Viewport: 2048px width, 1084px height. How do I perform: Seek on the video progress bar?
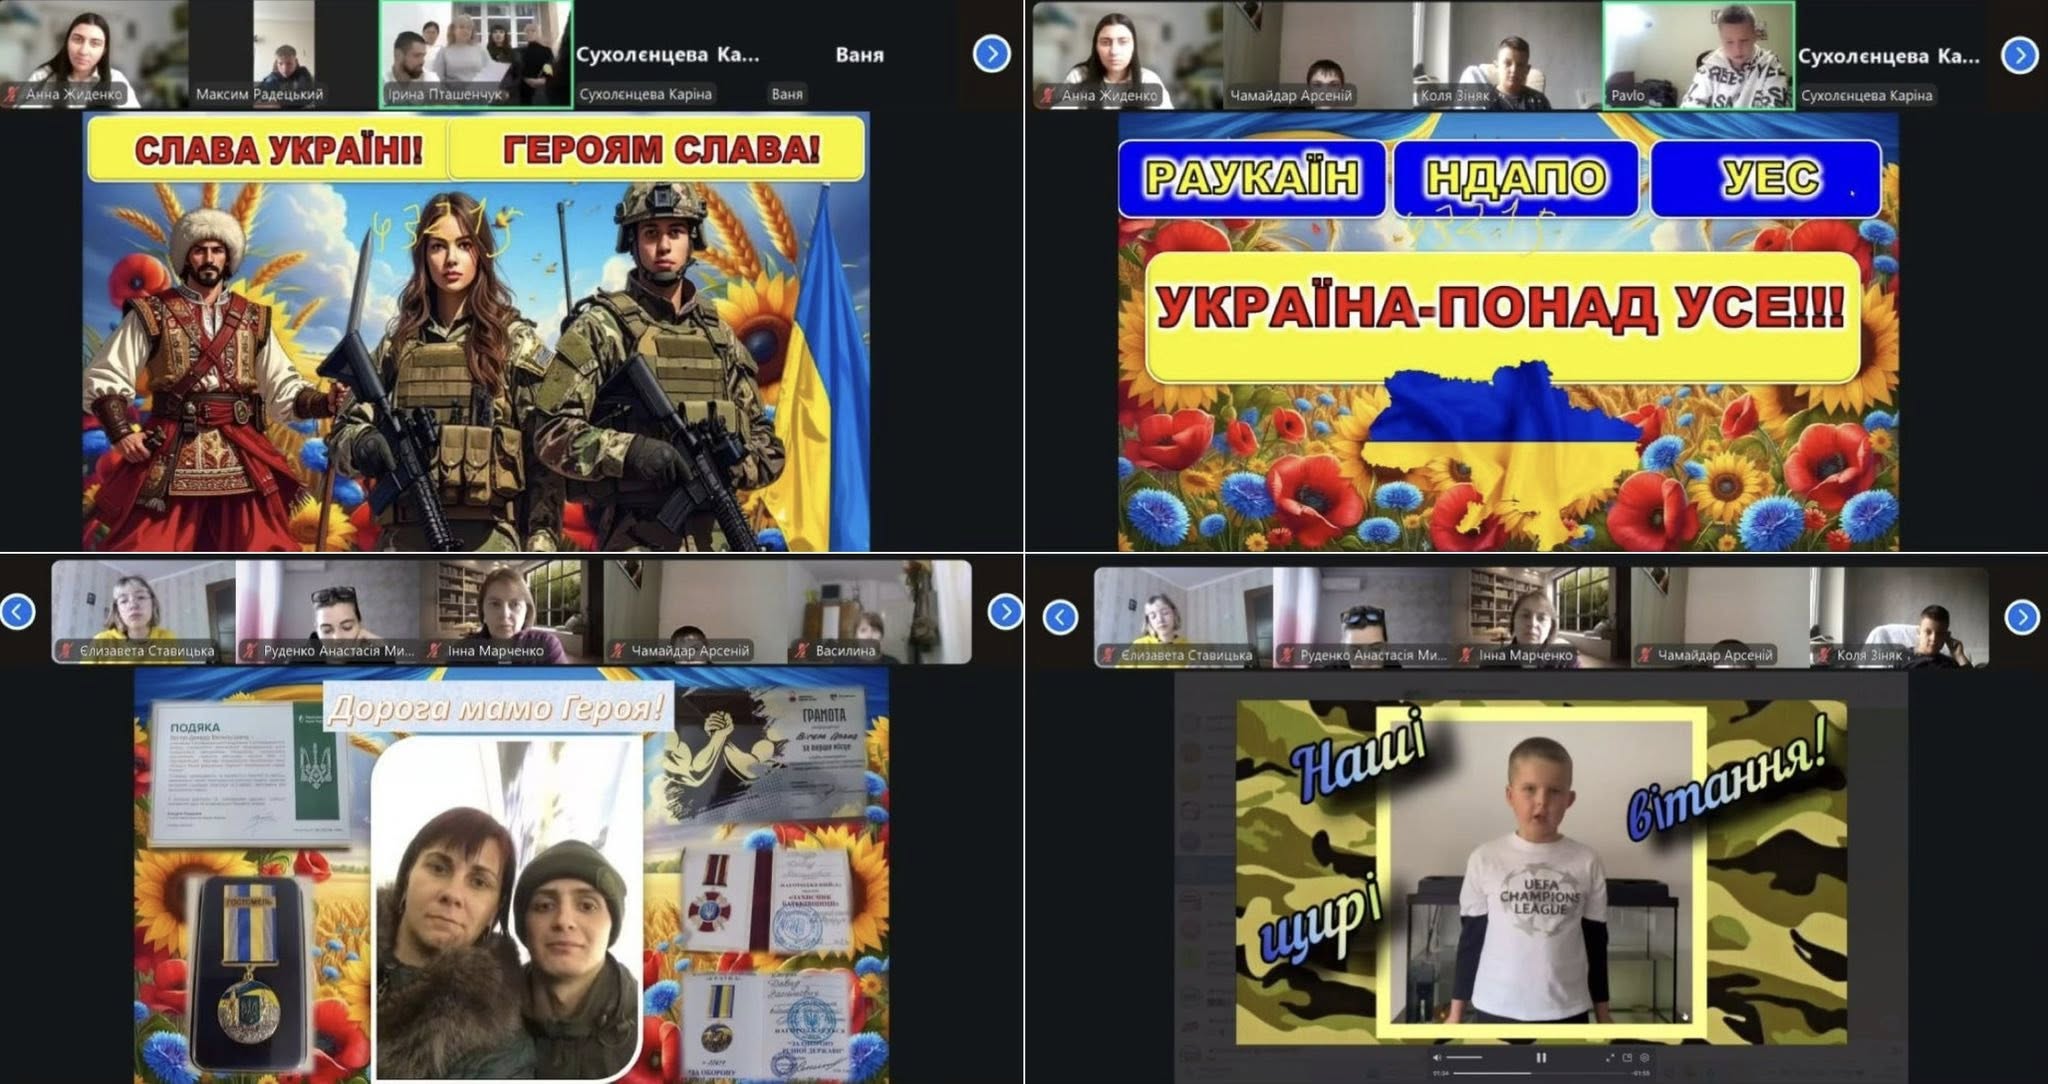coord(1540,1073)
